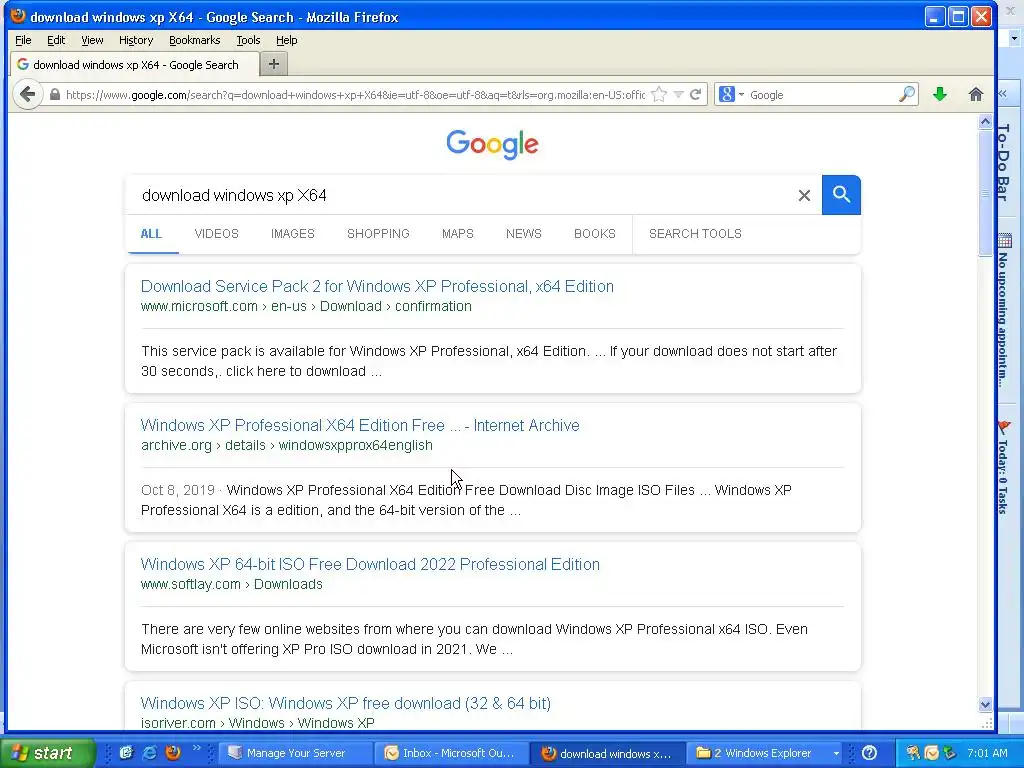This screenshot has height=768, width=1024.
Task: Click the Firefox URL address field
Action: (355, 95)
